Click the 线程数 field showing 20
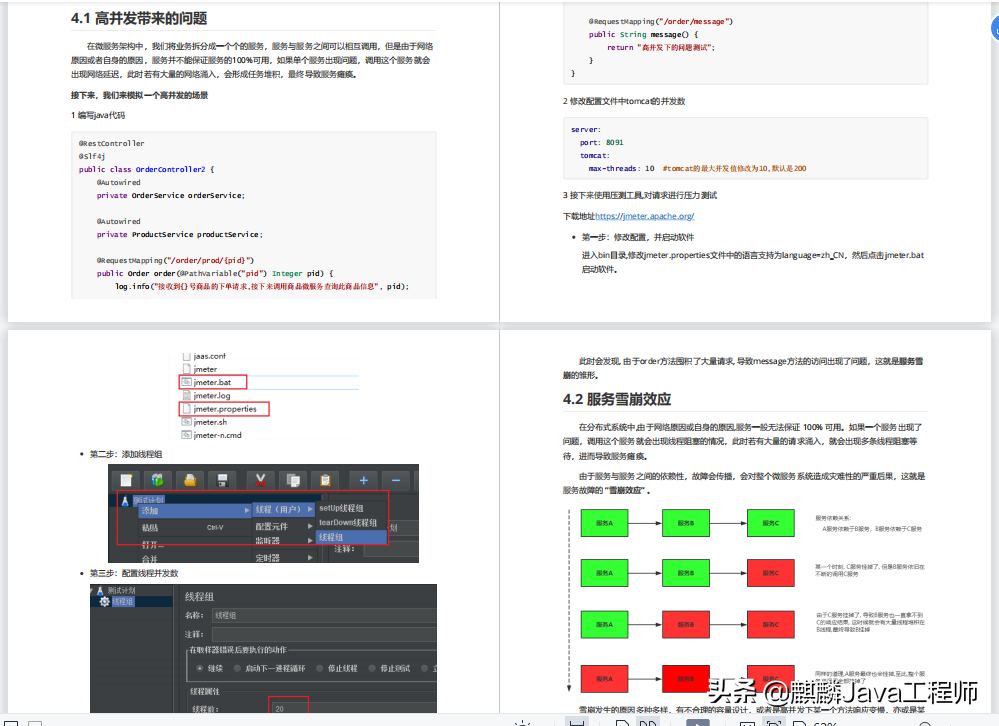This screenshot has height=726, width=999. pos(289,708)
